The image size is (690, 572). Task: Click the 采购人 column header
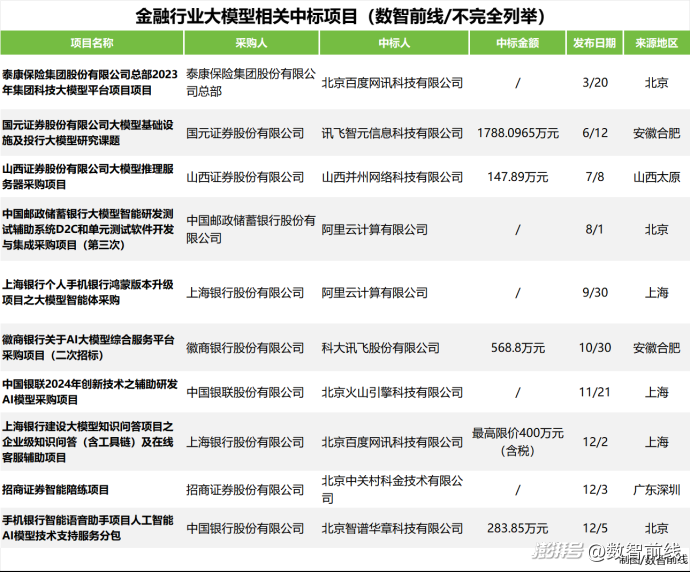tap(251, 43)
